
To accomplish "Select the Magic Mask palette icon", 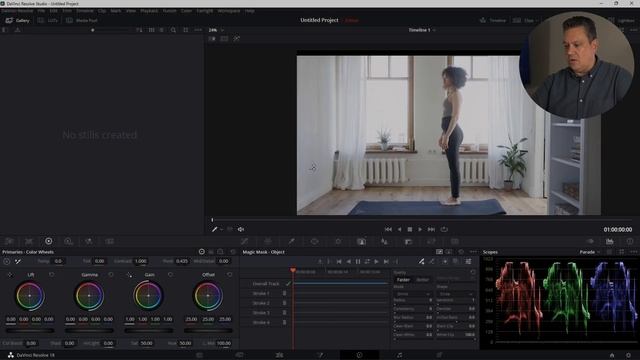I will tap(361, 241).
